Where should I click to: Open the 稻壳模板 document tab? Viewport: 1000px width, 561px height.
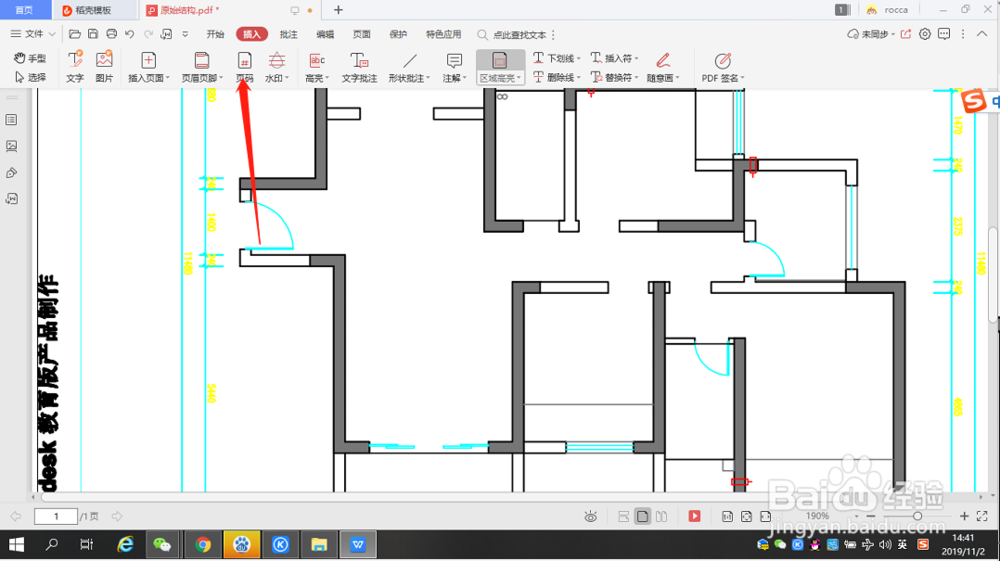pyautogui.click(x=96, y=10)
